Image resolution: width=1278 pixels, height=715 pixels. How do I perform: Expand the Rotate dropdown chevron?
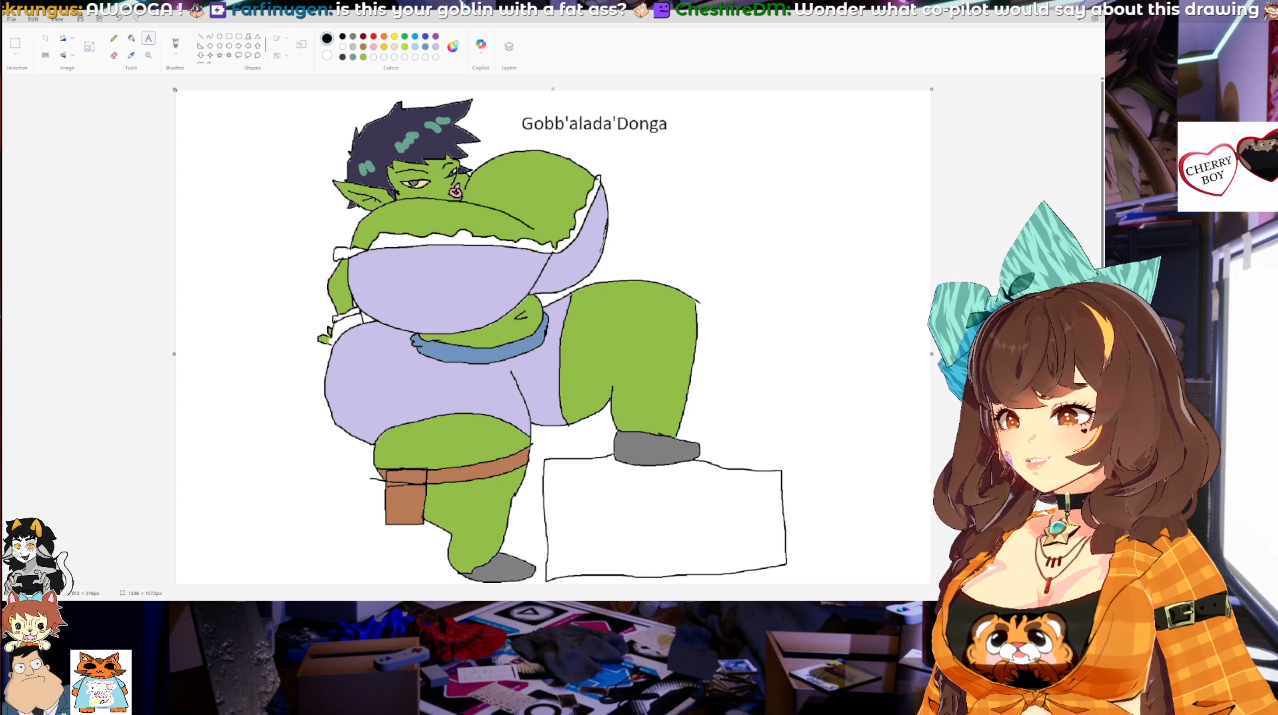click(73, 38)
